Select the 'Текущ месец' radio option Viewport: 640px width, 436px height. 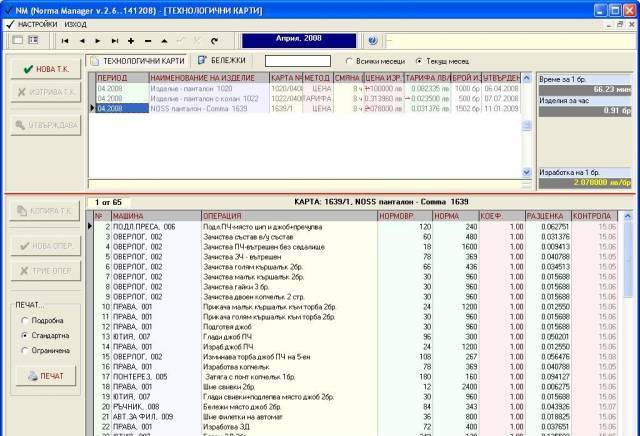[x=419, y=61]
